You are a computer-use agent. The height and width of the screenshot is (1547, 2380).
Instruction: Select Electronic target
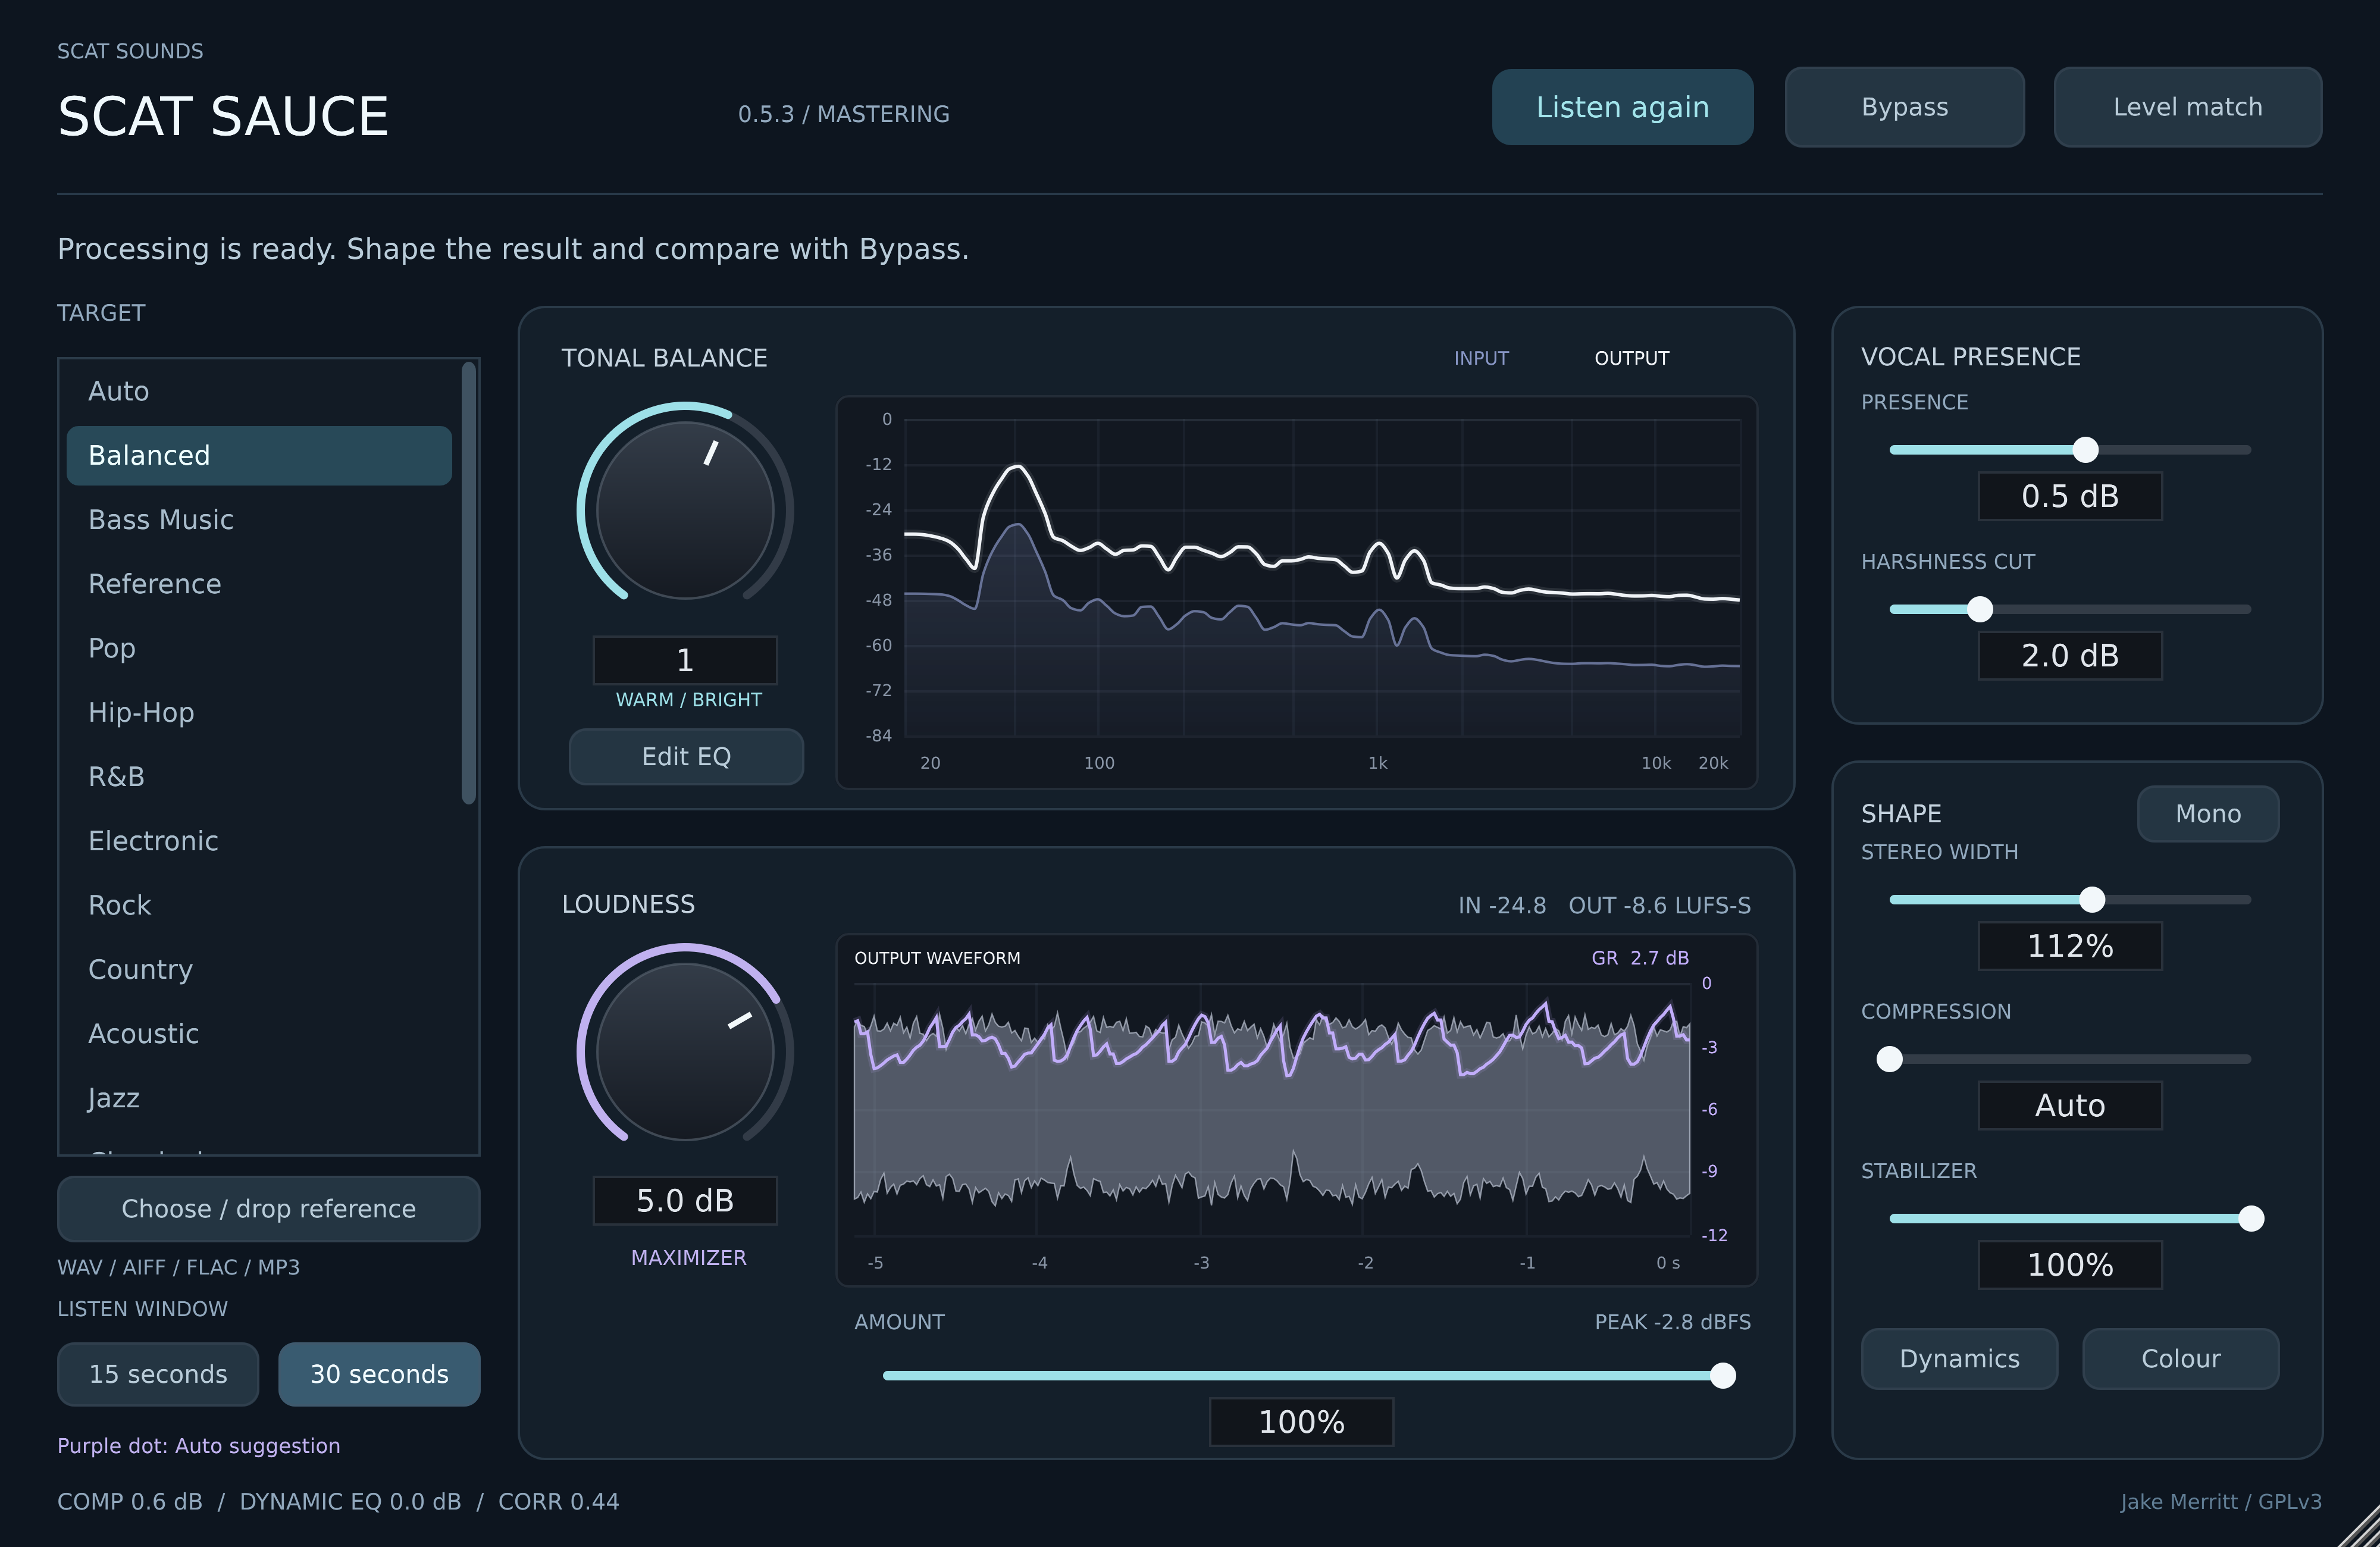pos(259,841)
